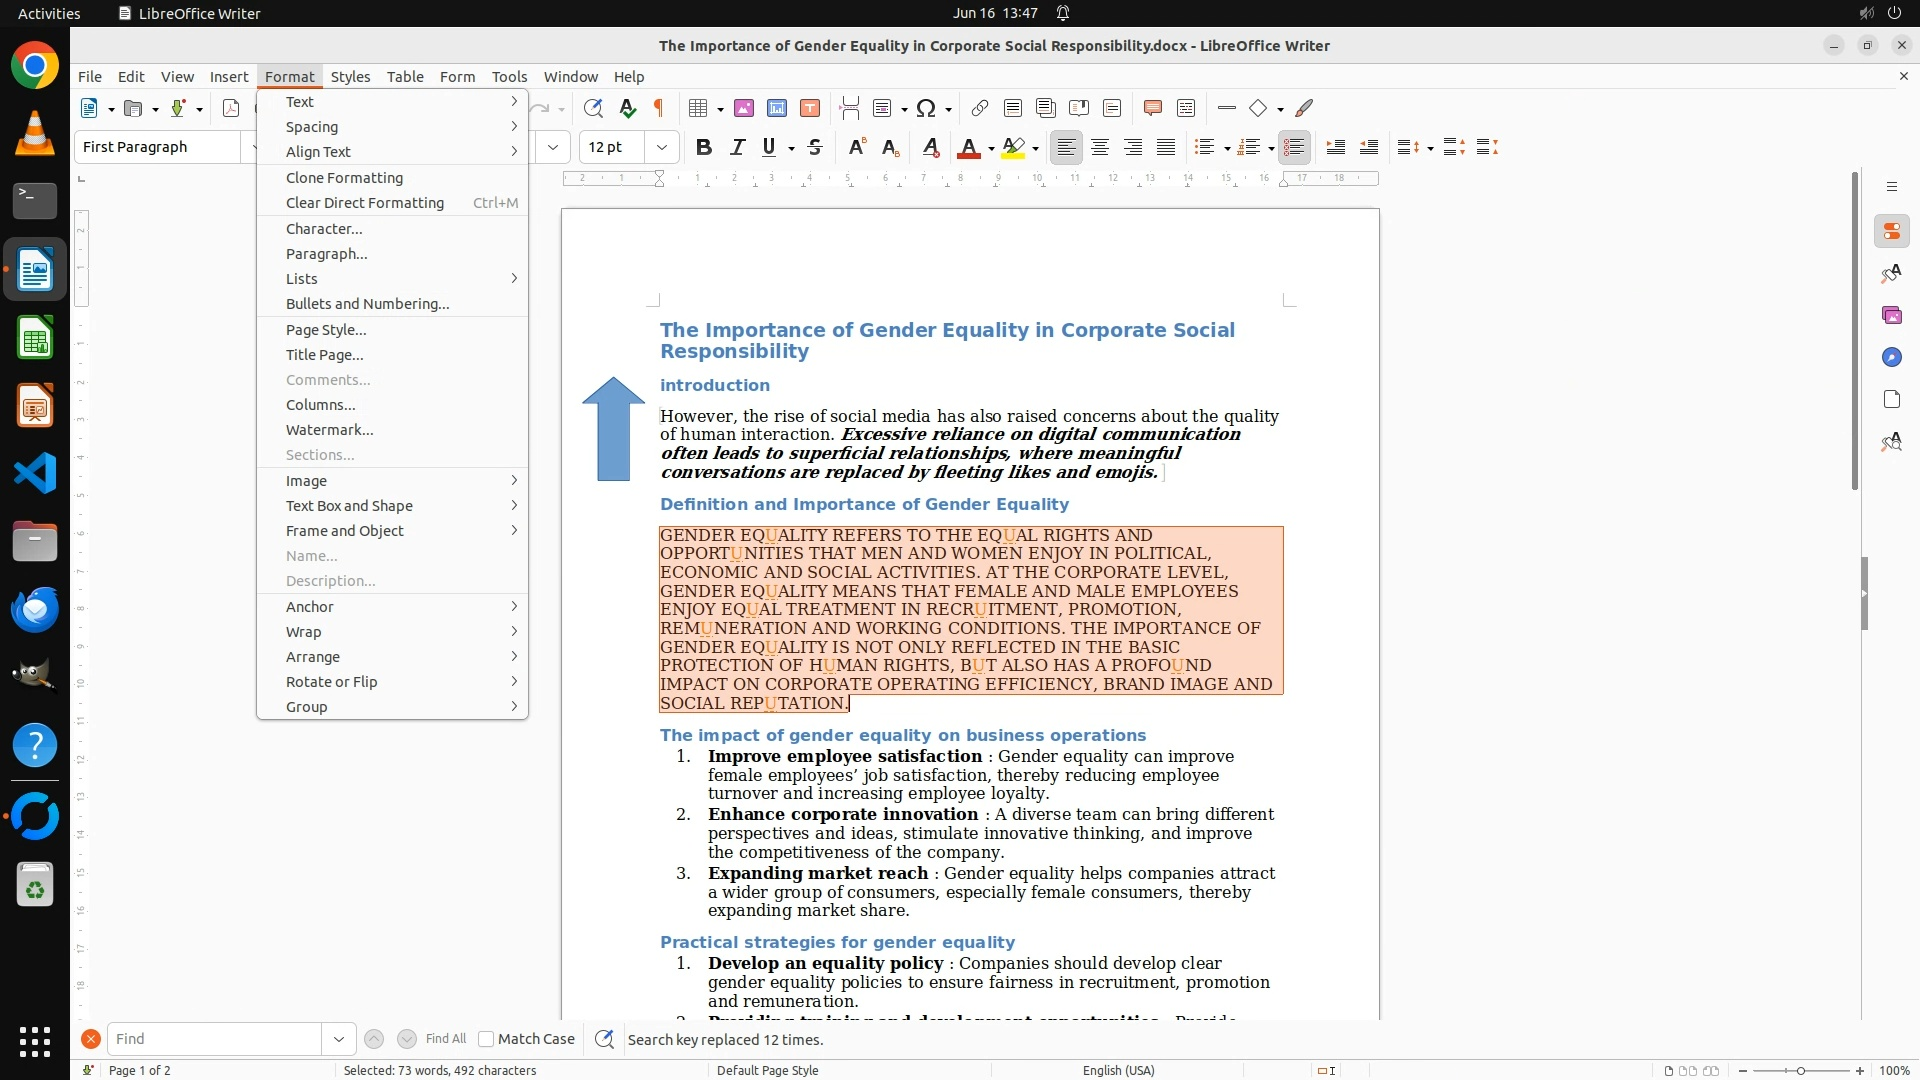Click the Center Horizontally alignment icon

click(1100, 147)
